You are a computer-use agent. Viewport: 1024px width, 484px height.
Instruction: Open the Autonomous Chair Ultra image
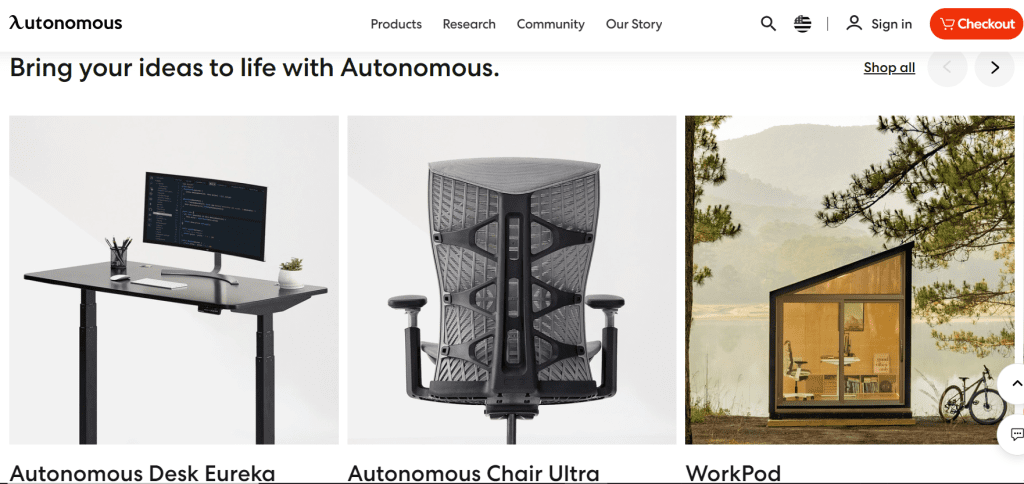tap(511, 280)
